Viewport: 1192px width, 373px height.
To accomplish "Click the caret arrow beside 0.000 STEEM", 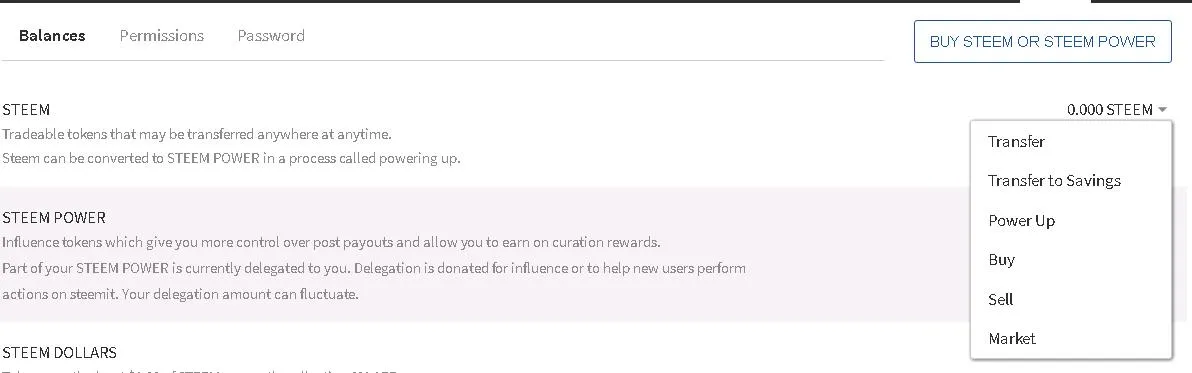I will (1162, 110).
